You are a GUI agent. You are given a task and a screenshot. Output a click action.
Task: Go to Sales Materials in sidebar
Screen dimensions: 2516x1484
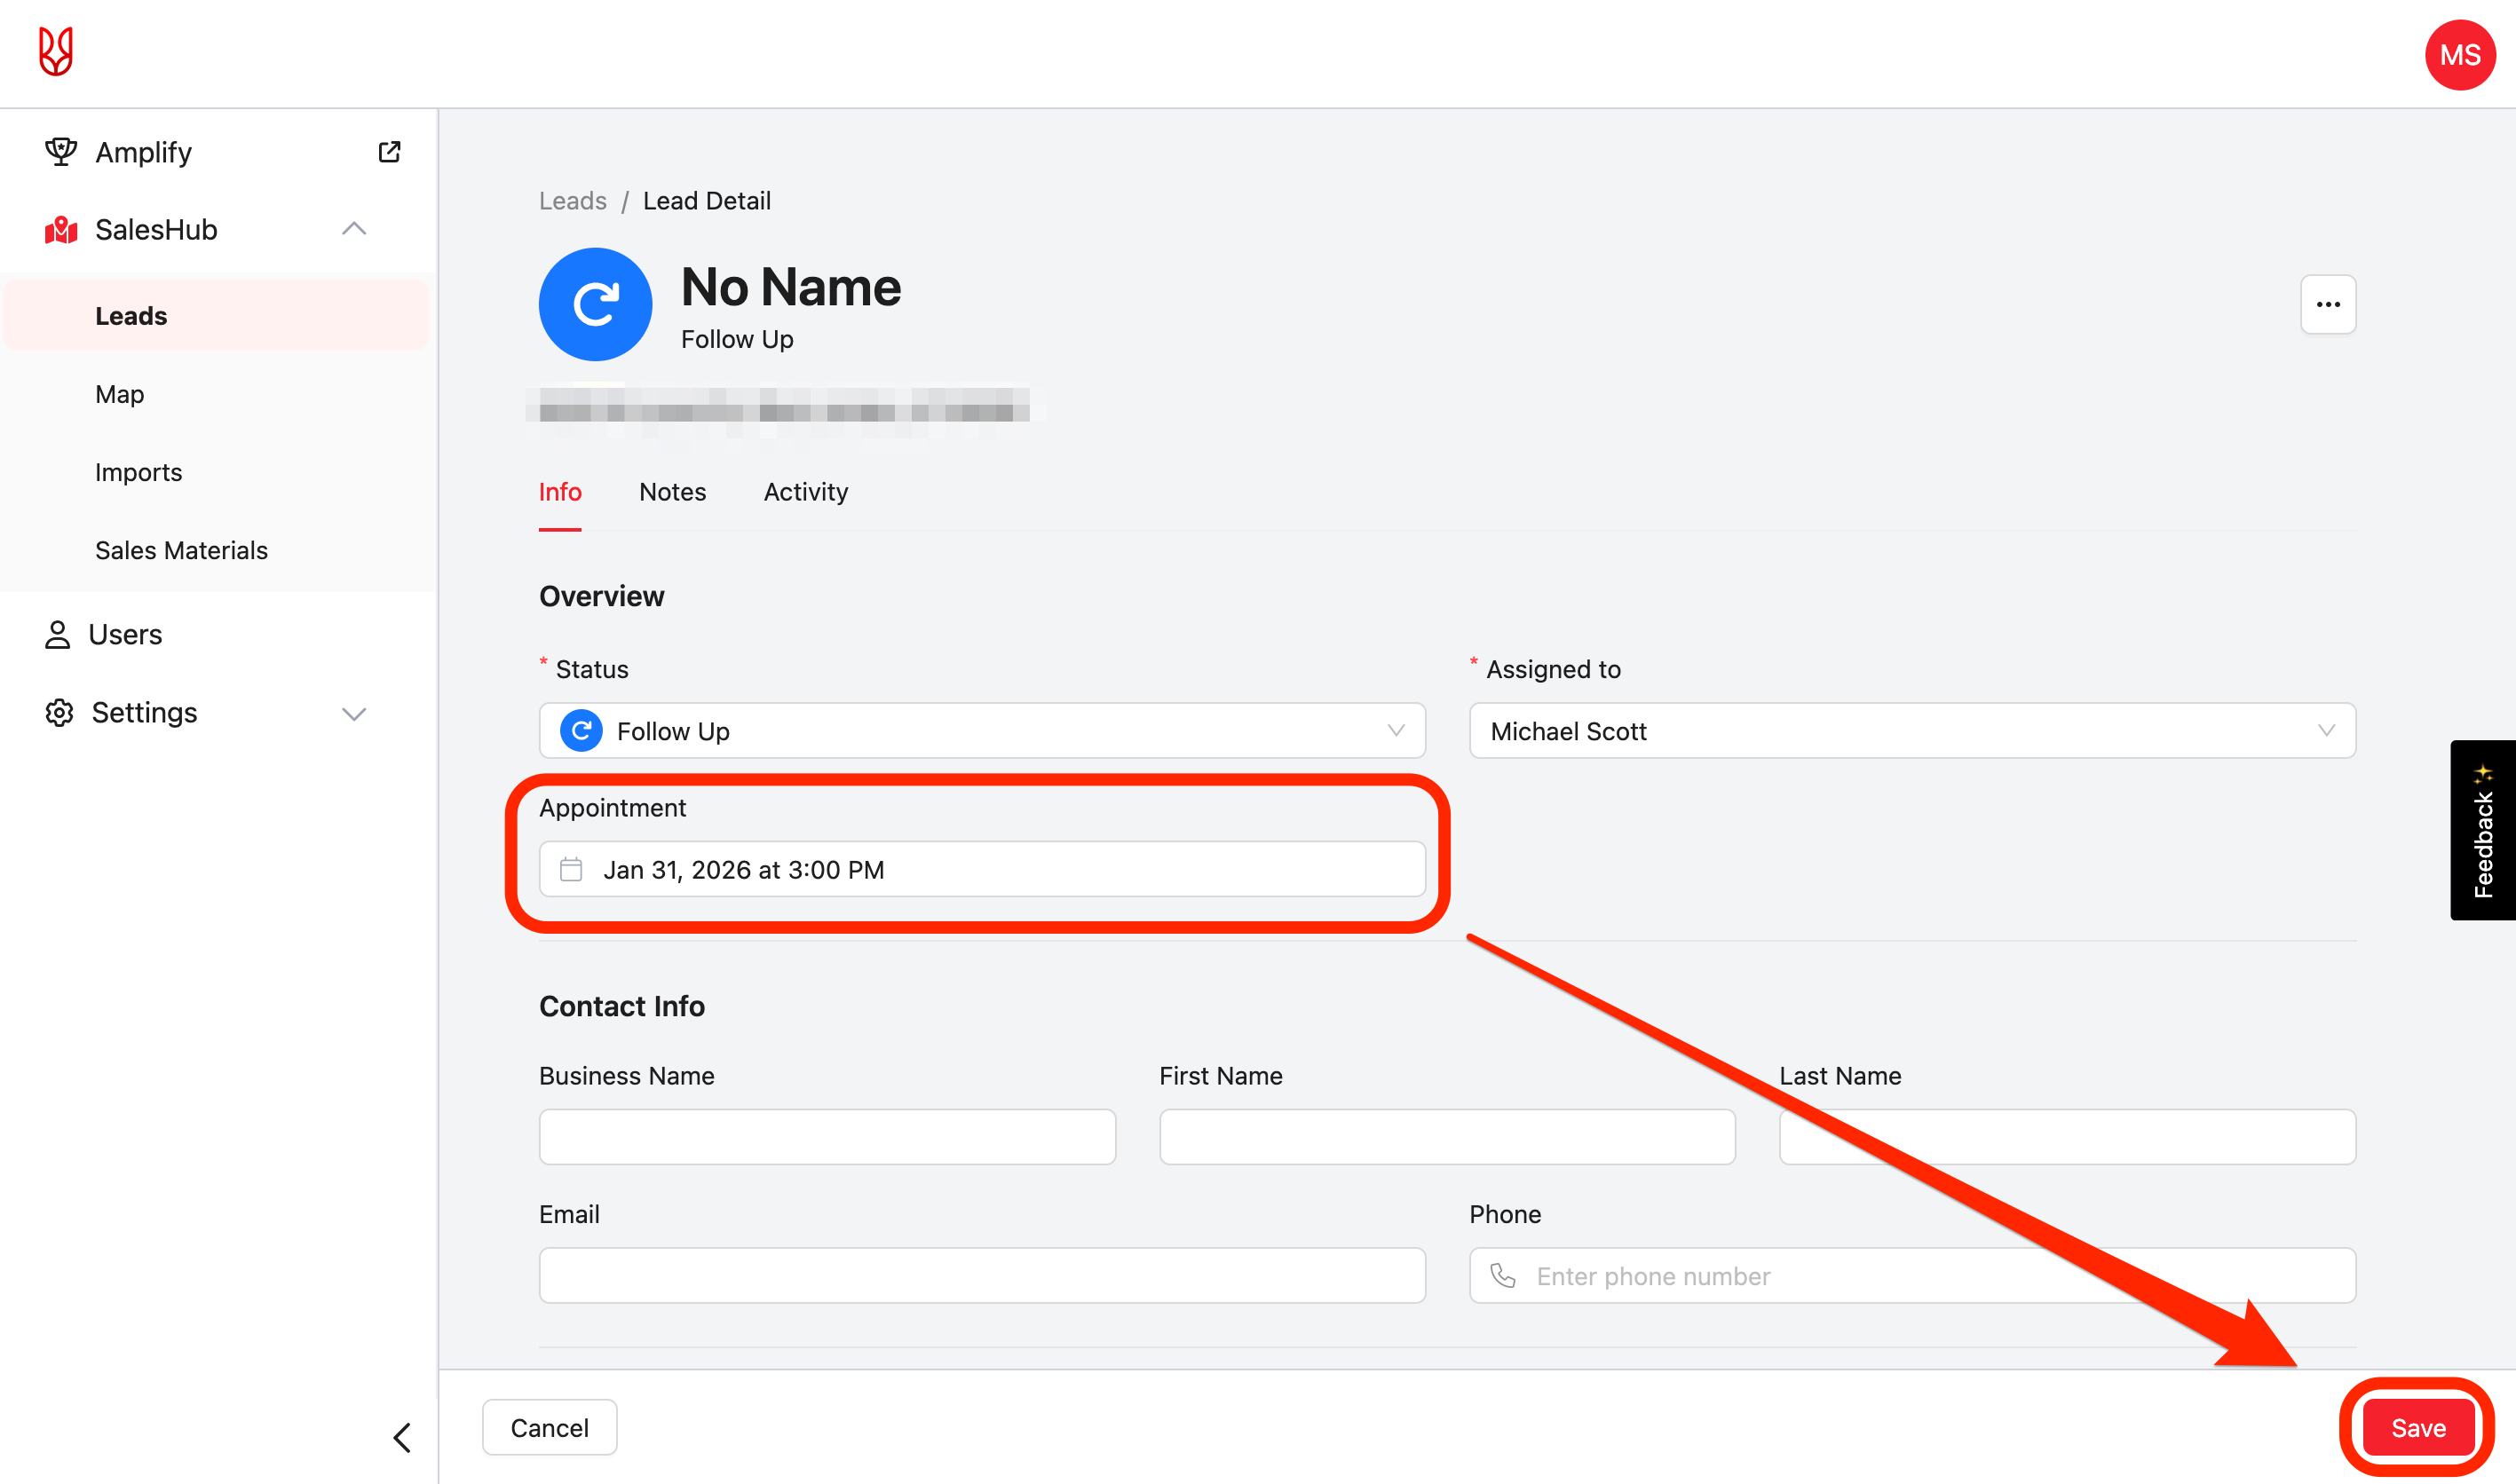181,550
